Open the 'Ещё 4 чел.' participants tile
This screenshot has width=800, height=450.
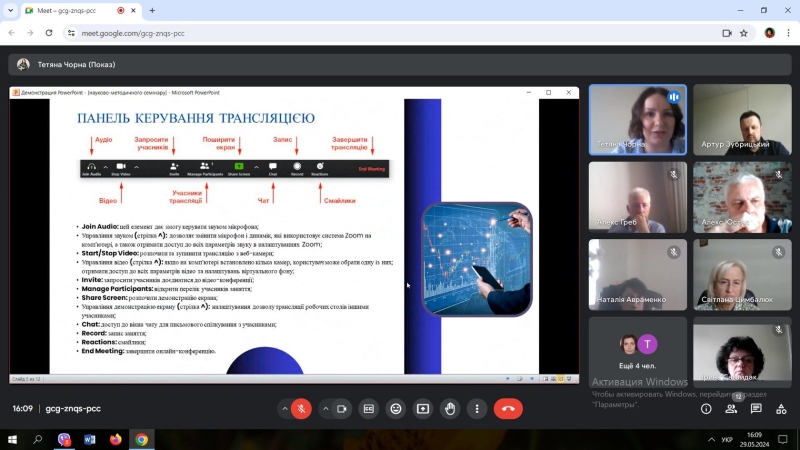click(x=638, y=353)
